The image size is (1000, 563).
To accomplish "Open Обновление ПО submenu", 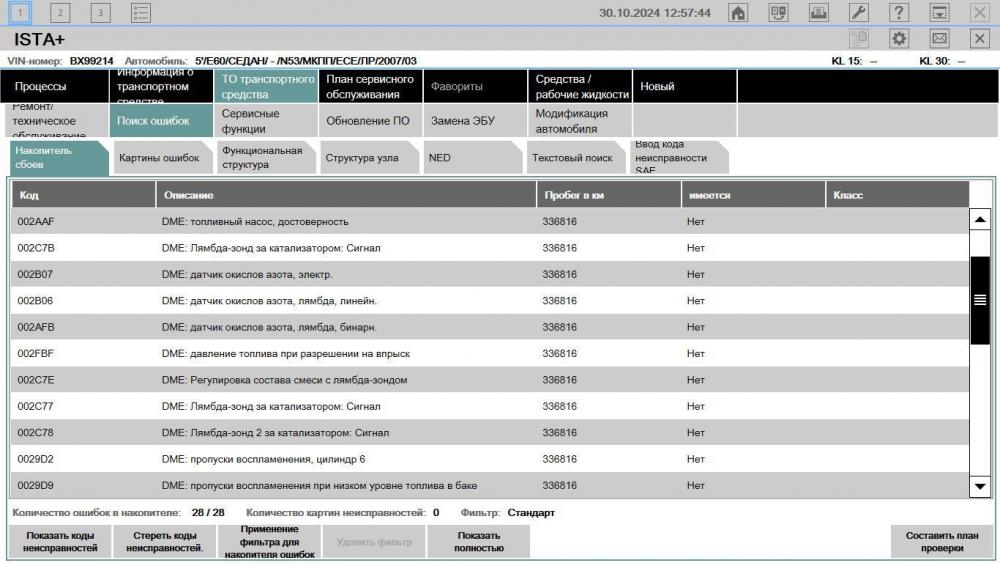I will point(371,121).
